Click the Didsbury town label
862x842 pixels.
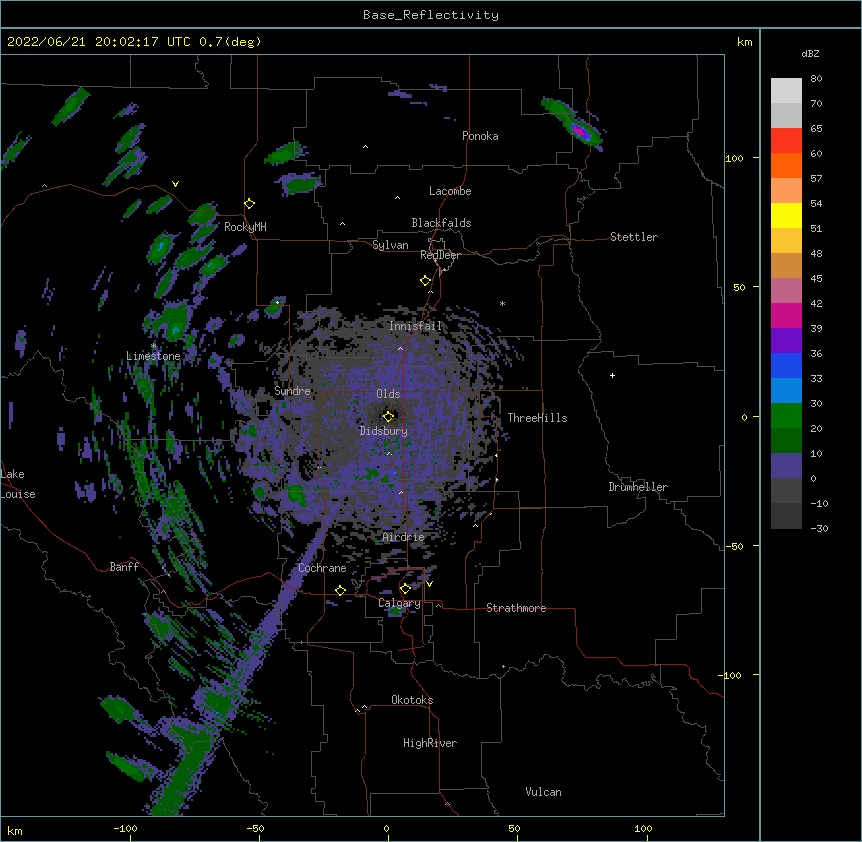(x=383, y=431)
